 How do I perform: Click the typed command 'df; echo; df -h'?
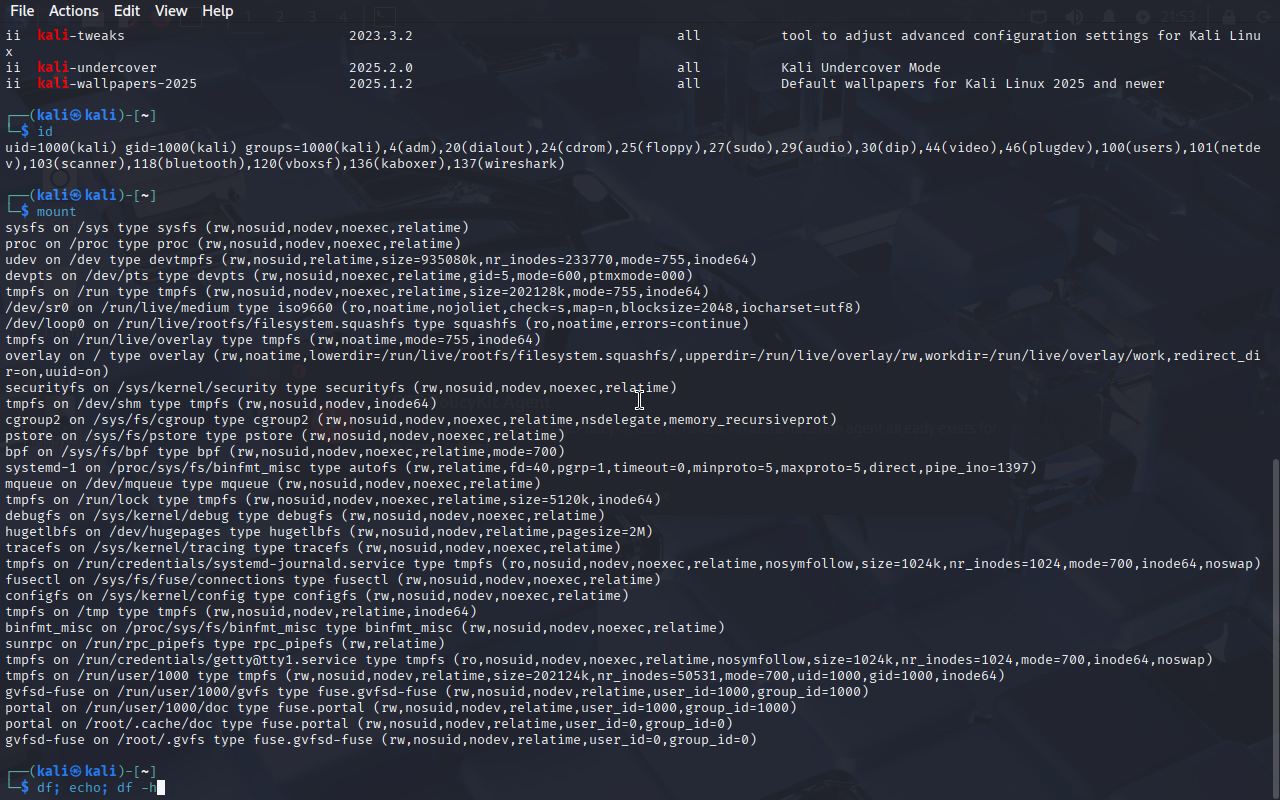[x=96, y=788]
